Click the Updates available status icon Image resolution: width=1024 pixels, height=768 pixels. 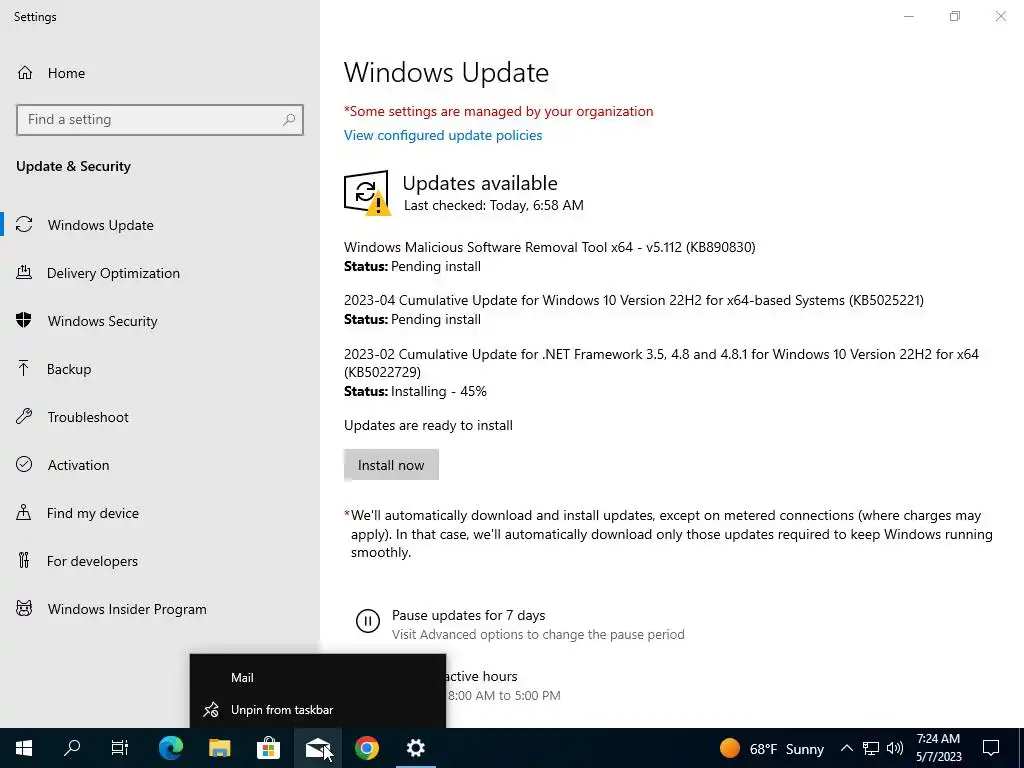(367, 193)
